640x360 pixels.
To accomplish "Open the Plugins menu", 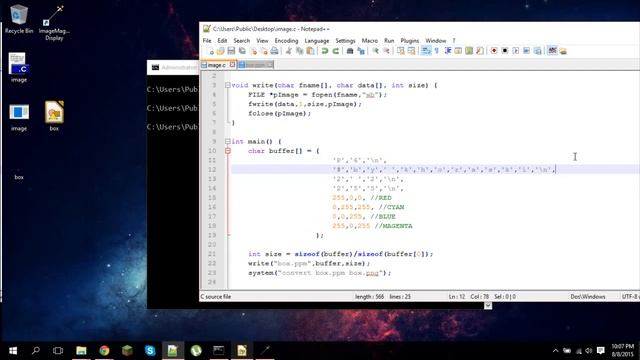I will click(x=410, y=41).
